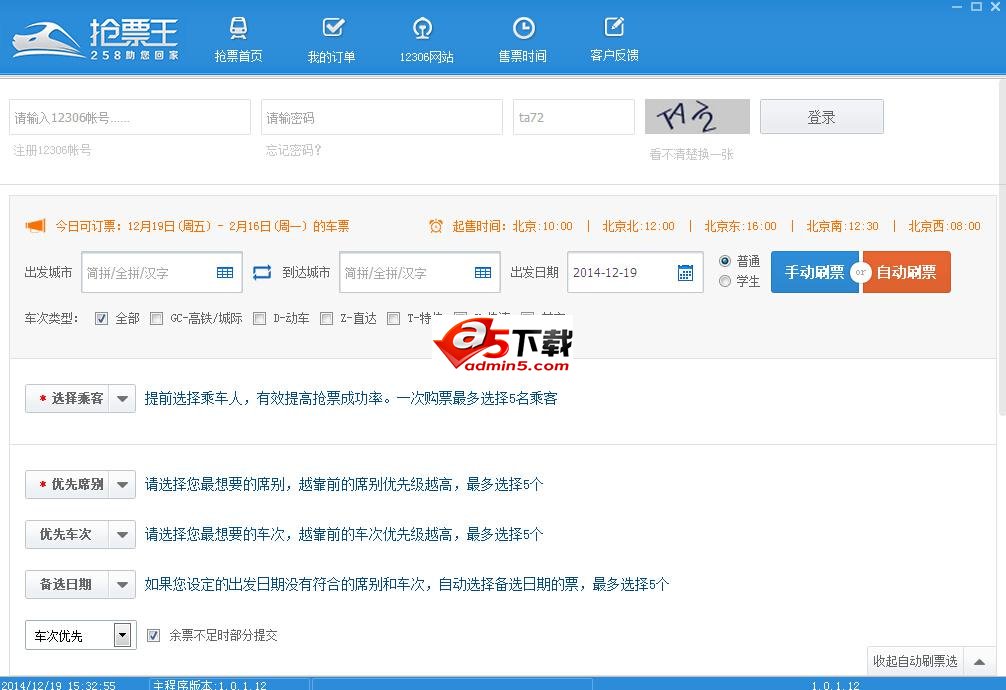
Task: Expand the 选择乘客 dropdown arrow
Action: point(123,399)
